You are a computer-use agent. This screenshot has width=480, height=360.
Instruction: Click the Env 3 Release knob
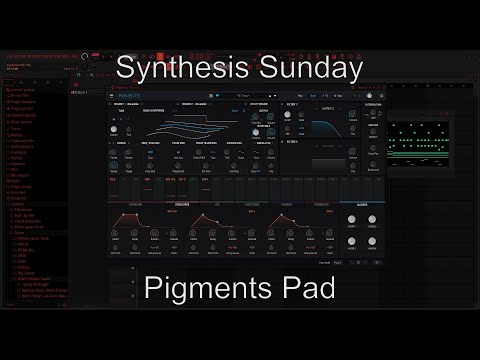(x=330, y=233)
